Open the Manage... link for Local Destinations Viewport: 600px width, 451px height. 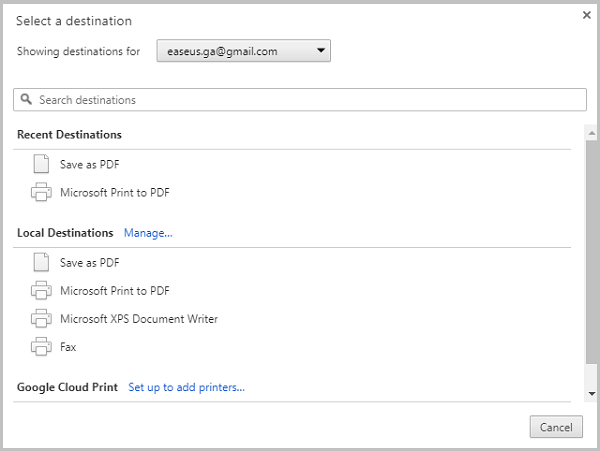pyautogui.click(x=148, y=233)
